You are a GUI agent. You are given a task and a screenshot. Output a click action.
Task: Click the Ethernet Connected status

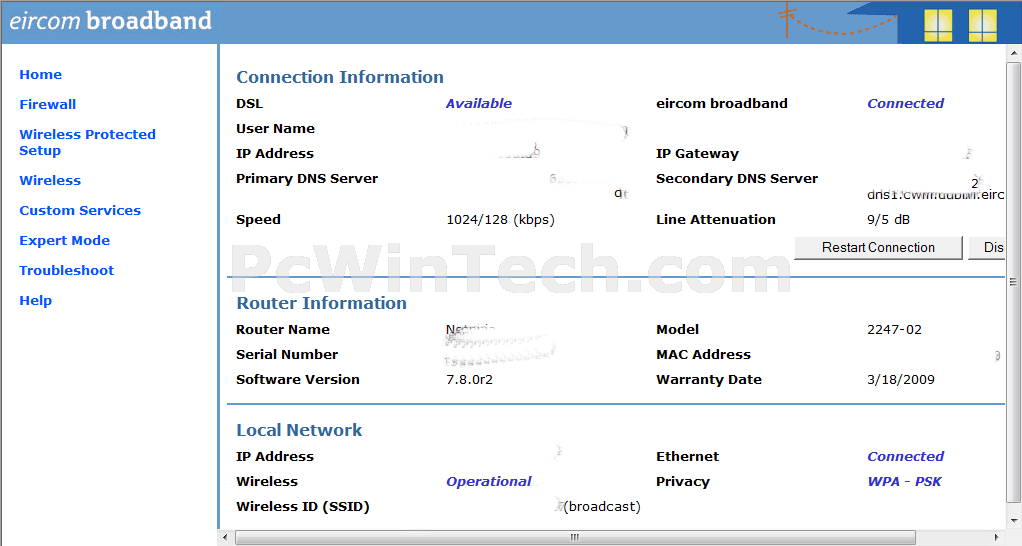pos(905,457)
